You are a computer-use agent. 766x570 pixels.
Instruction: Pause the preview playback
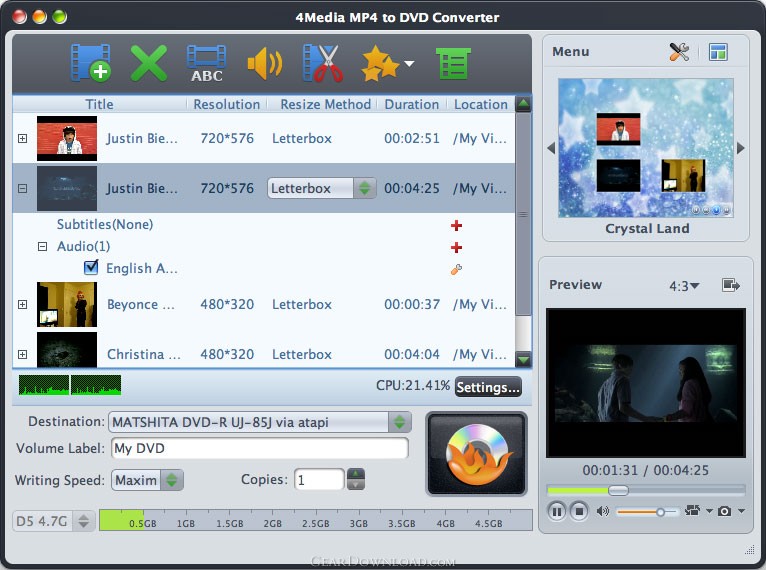pyautogui.click(x=556, y=511)
